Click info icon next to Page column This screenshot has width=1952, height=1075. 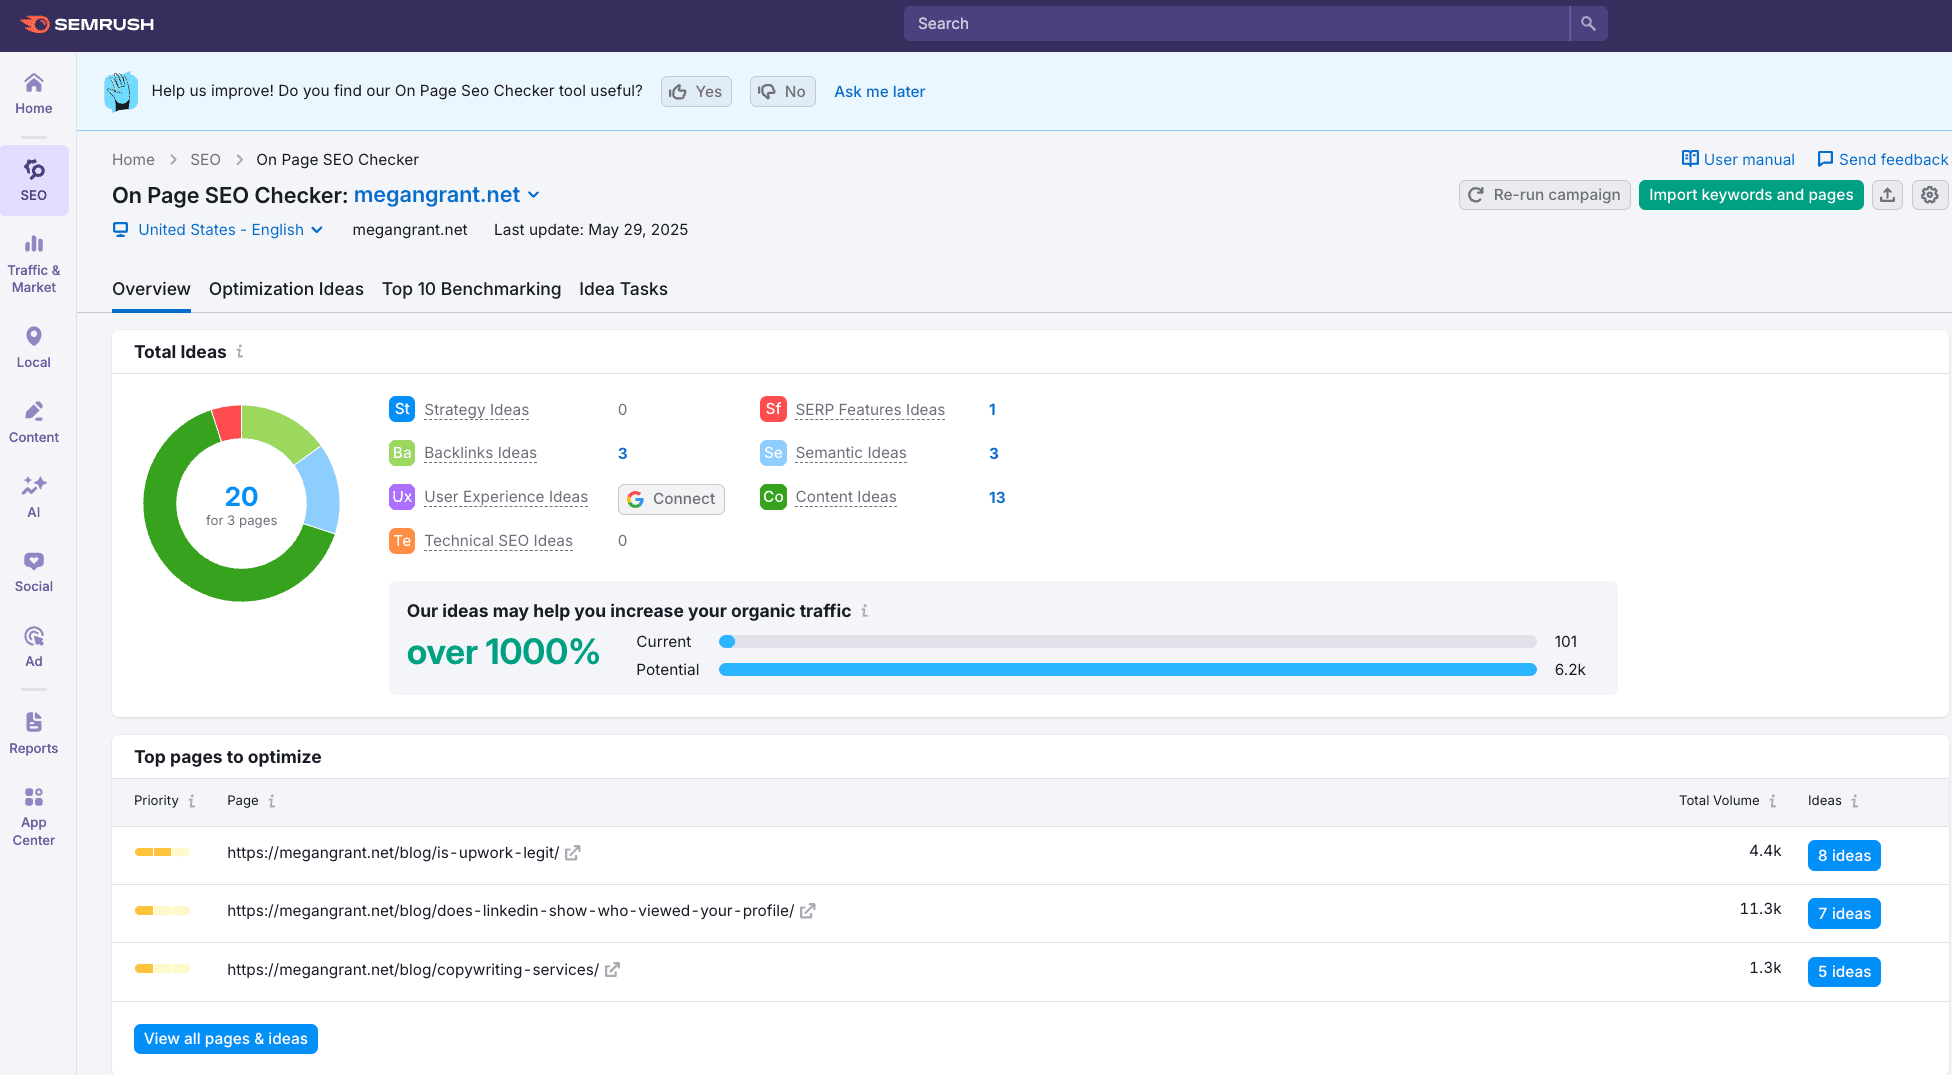click(x=272, y=801)
